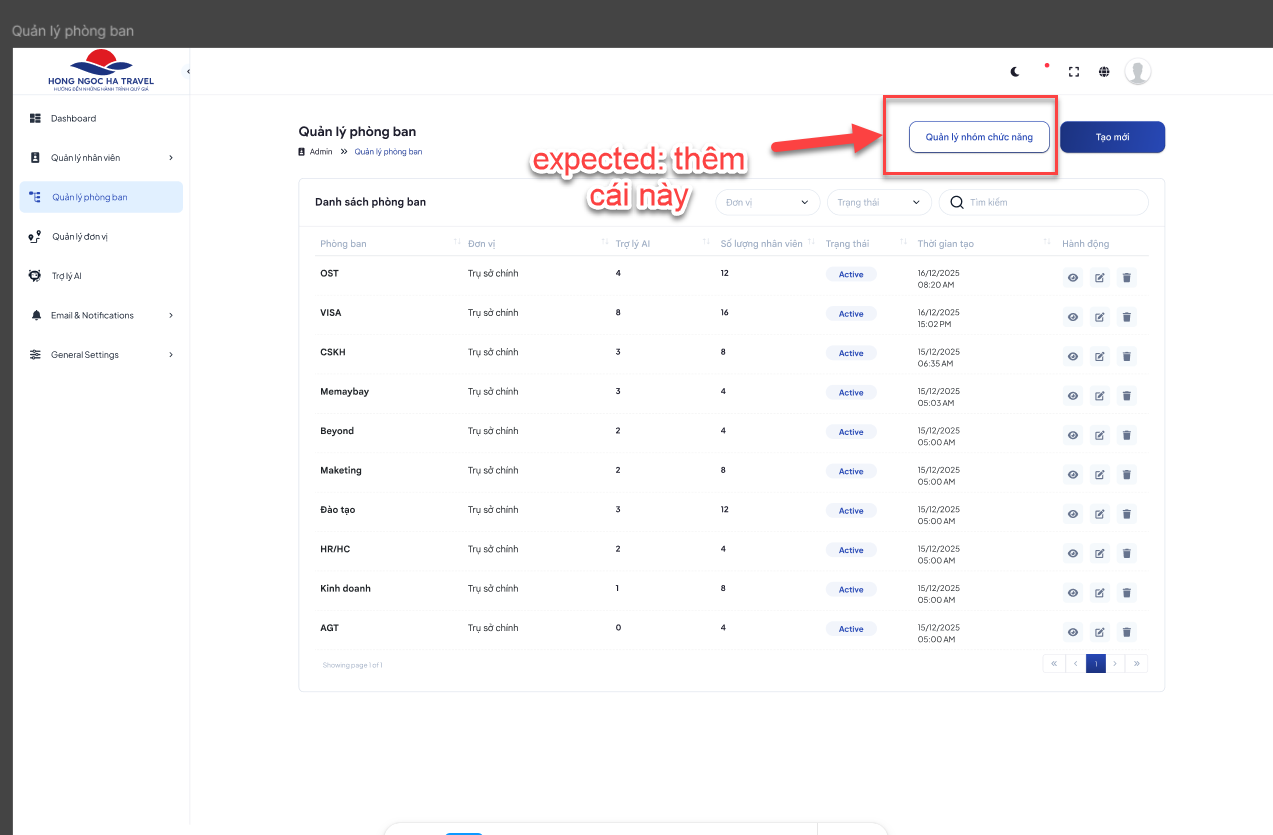Go to Quản lý đơn vị page
1273x835 pixels.
(x=79, y=237)
